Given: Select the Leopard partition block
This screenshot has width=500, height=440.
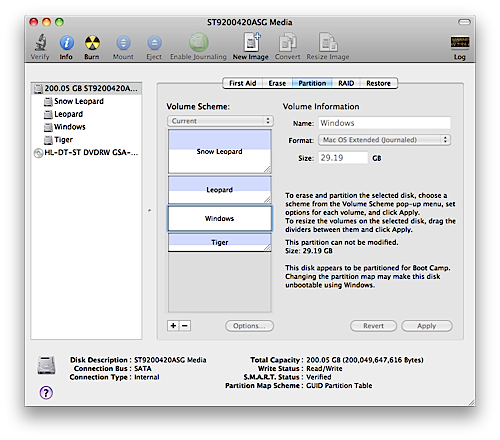Looking at the screenshot, I should 220,190.
